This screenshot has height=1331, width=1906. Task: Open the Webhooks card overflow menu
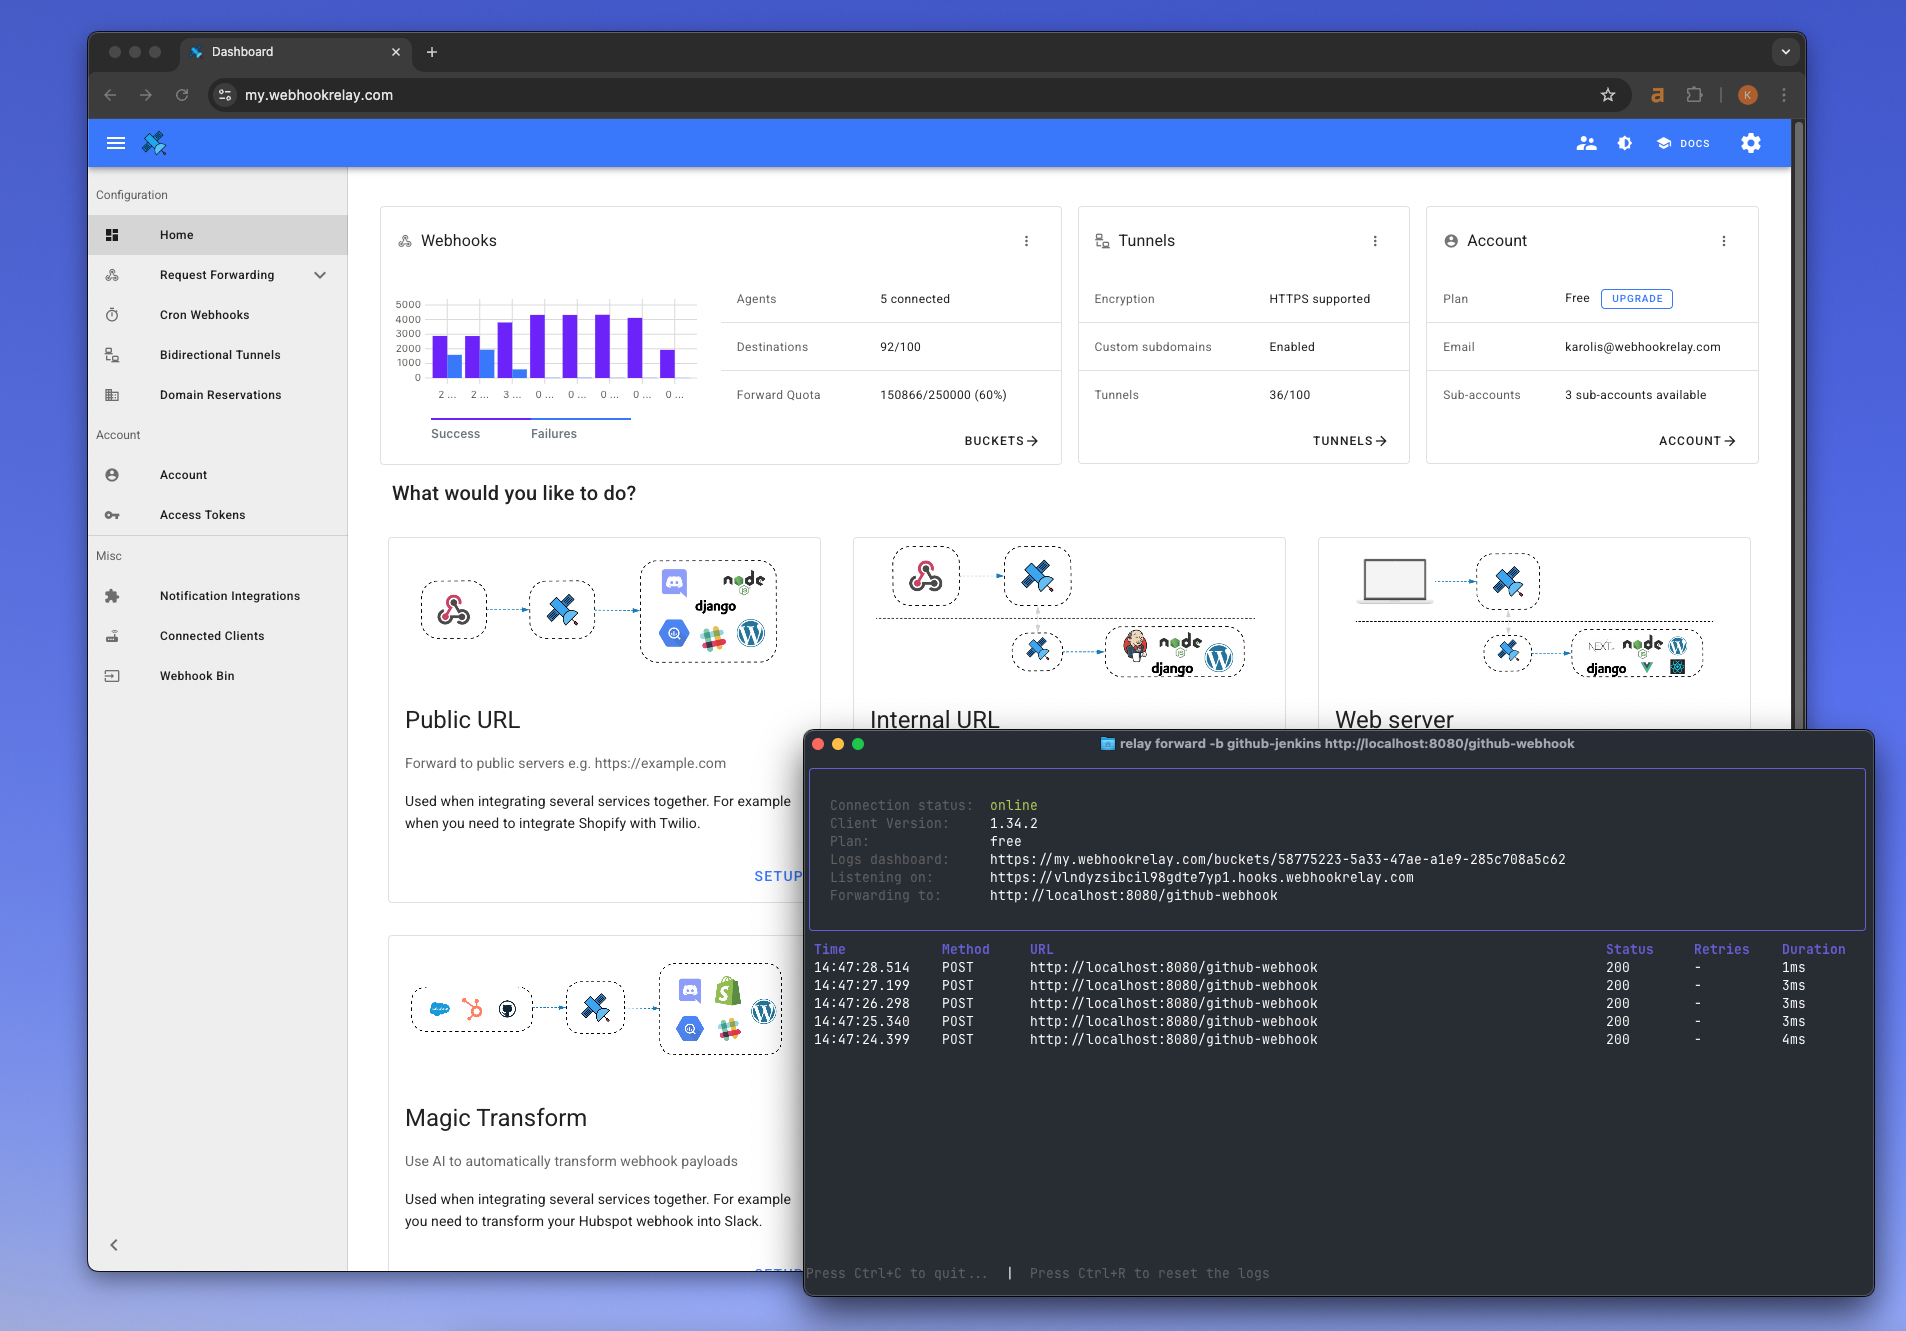1027,240
